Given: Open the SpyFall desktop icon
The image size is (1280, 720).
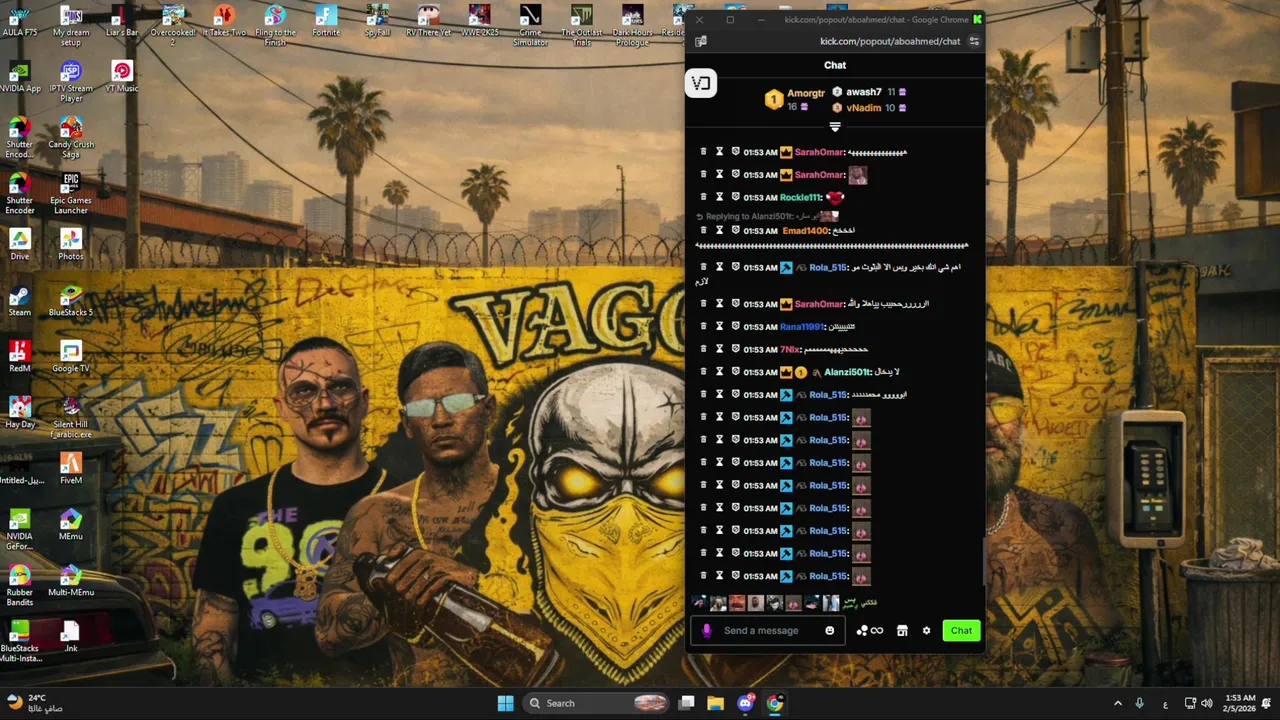Looking at the screenshot, I should click(377, 21).
